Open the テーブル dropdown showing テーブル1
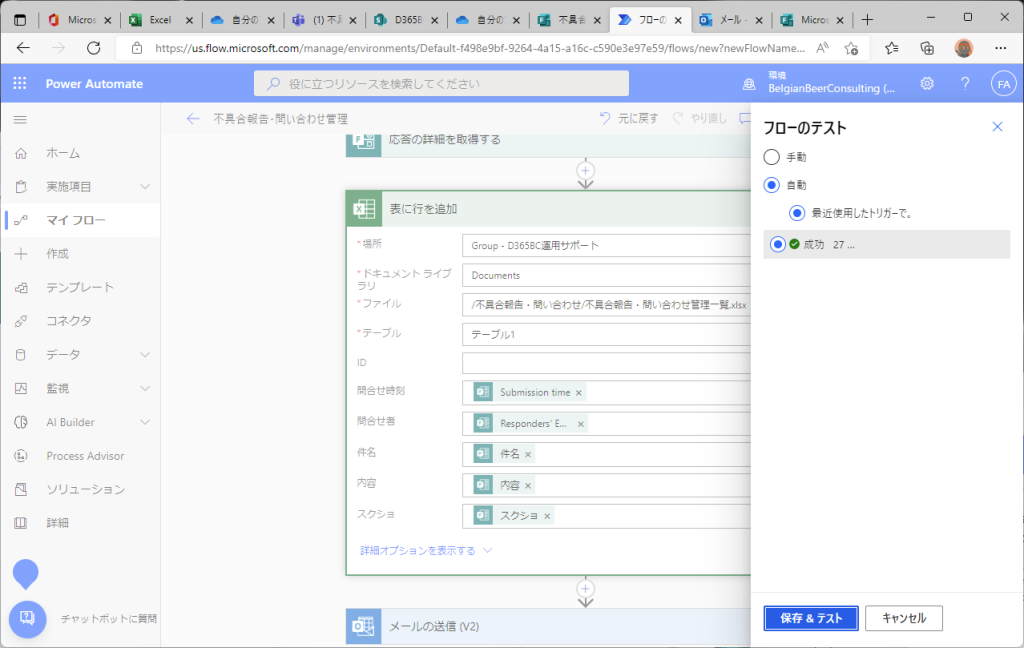The width and height of the screenshot is (1024, 648). click(x=606, y=334)
